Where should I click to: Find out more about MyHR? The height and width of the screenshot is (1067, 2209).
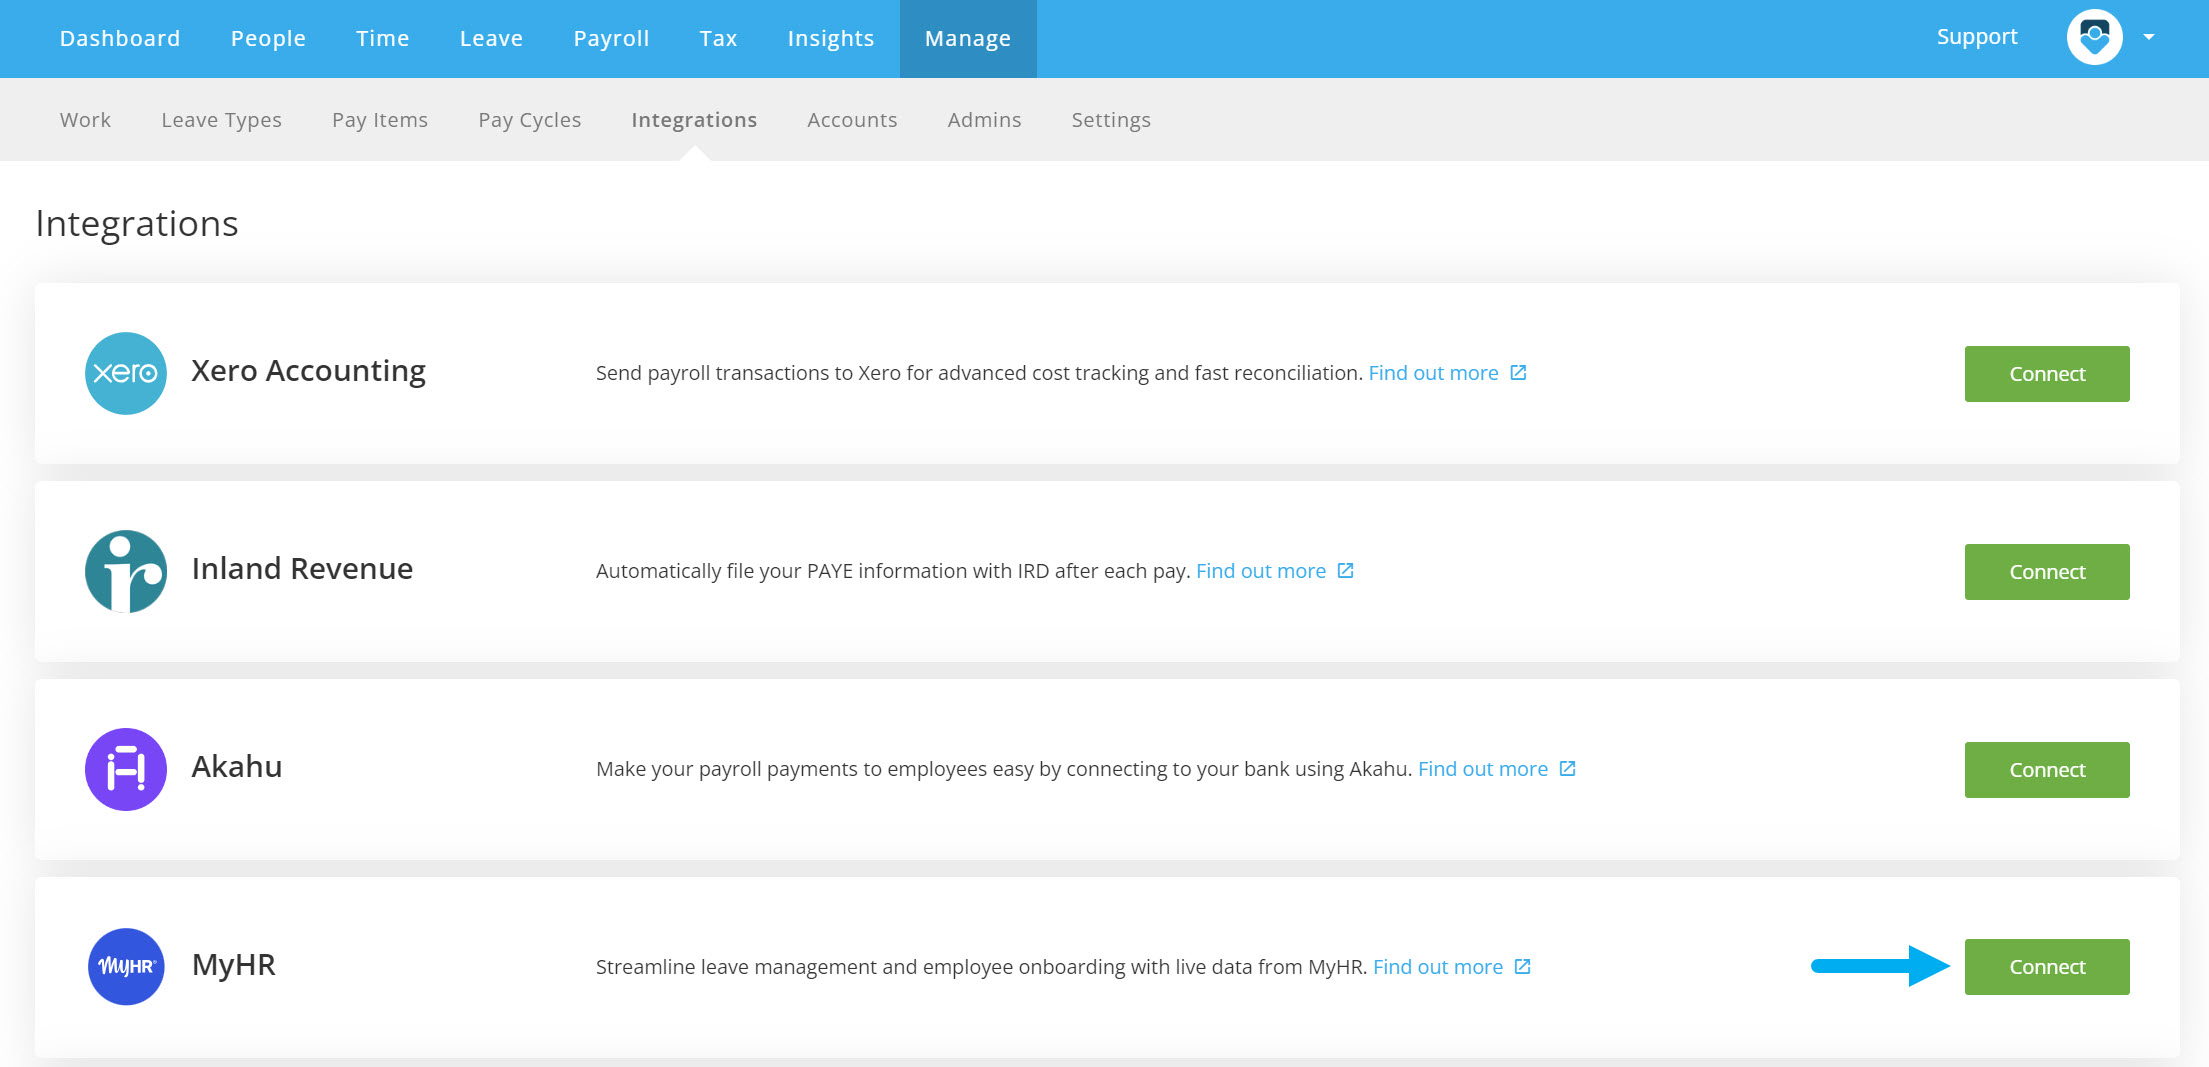(x=1438, y=967)
